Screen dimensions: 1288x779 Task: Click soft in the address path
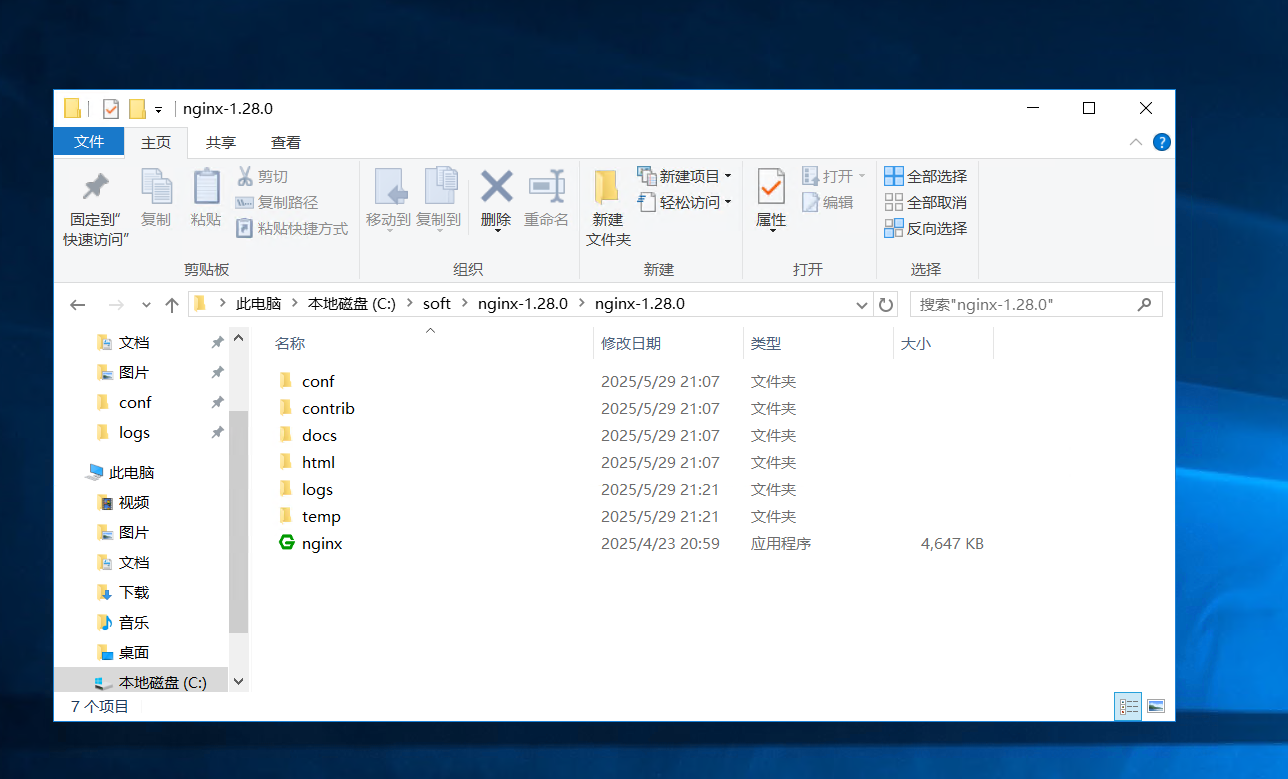pyautogui.click(x=437, y=304)
